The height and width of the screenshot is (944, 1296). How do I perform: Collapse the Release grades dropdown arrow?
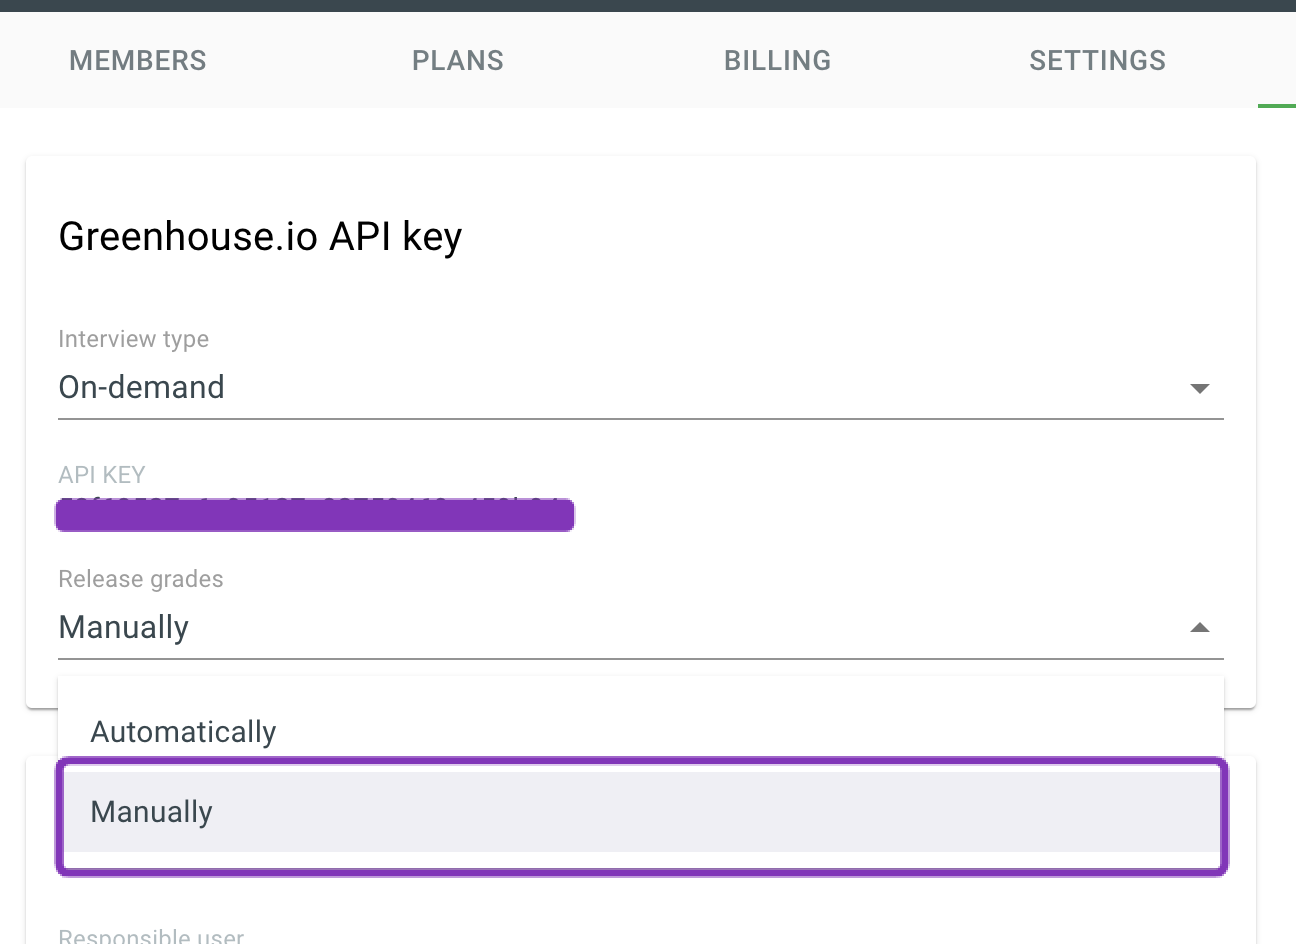point(1200,628)
